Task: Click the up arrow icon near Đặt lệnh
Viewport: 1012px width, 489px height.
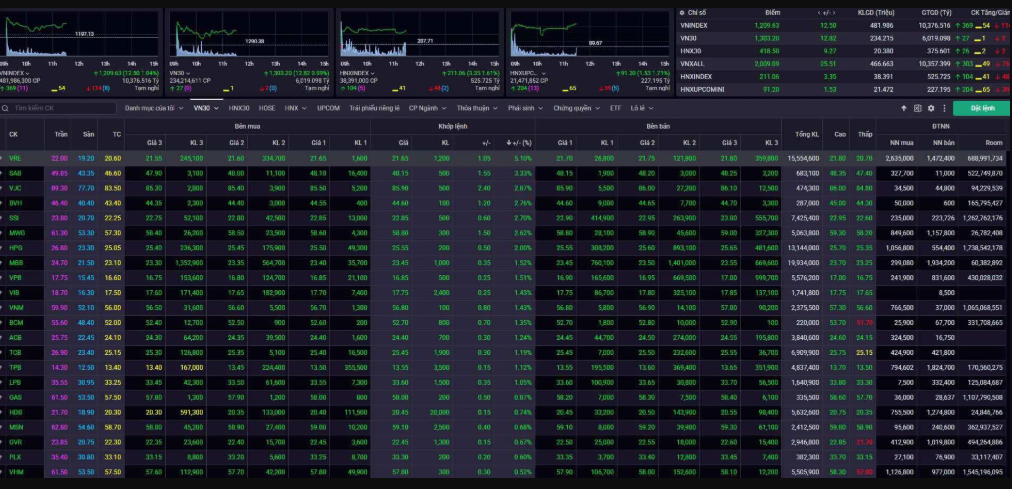Action: (904, 108)
